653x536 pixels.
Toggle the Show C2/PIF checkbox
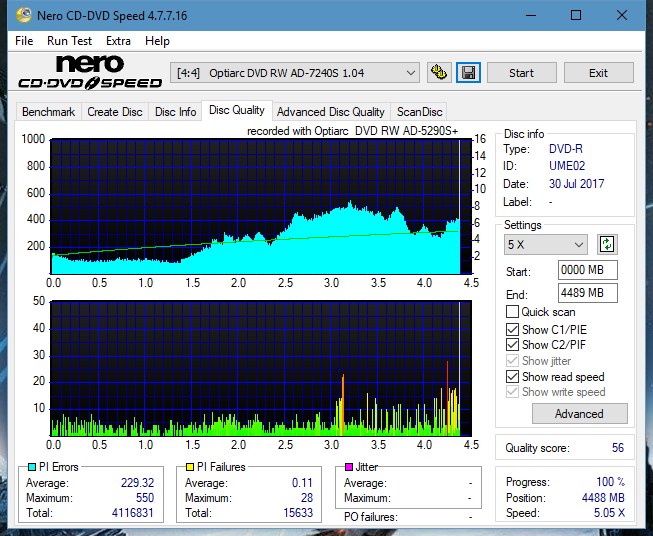[512, 345]
